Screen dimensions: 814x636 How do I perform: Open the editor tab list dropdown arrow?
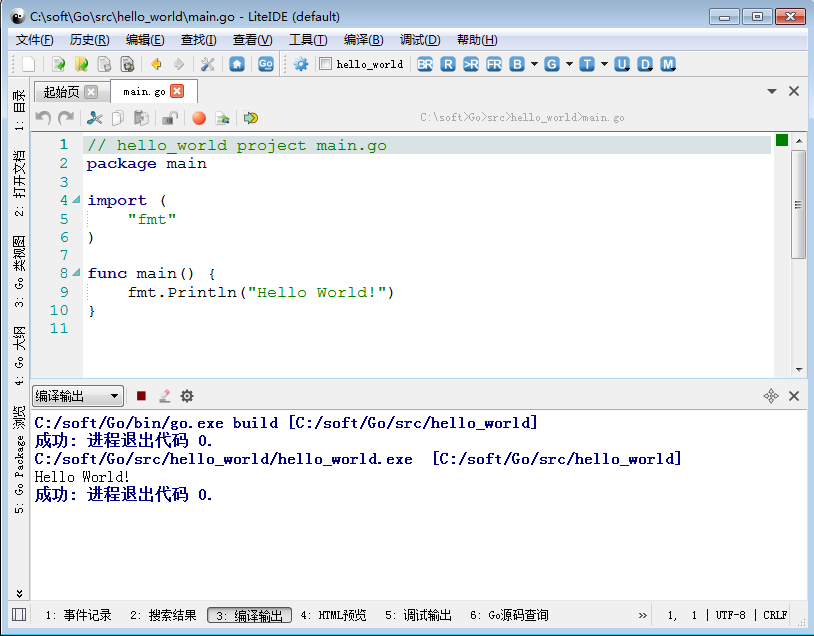(772, 91)
